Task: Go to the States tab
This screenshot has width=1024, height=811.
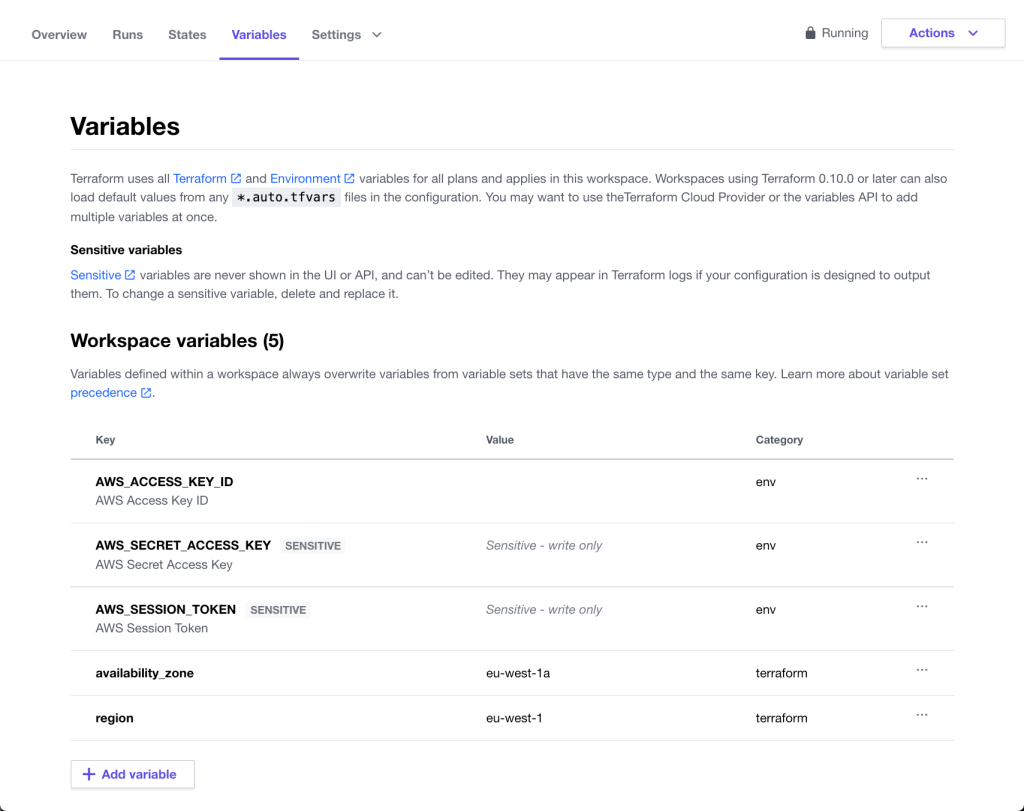Action: point(187,35)
